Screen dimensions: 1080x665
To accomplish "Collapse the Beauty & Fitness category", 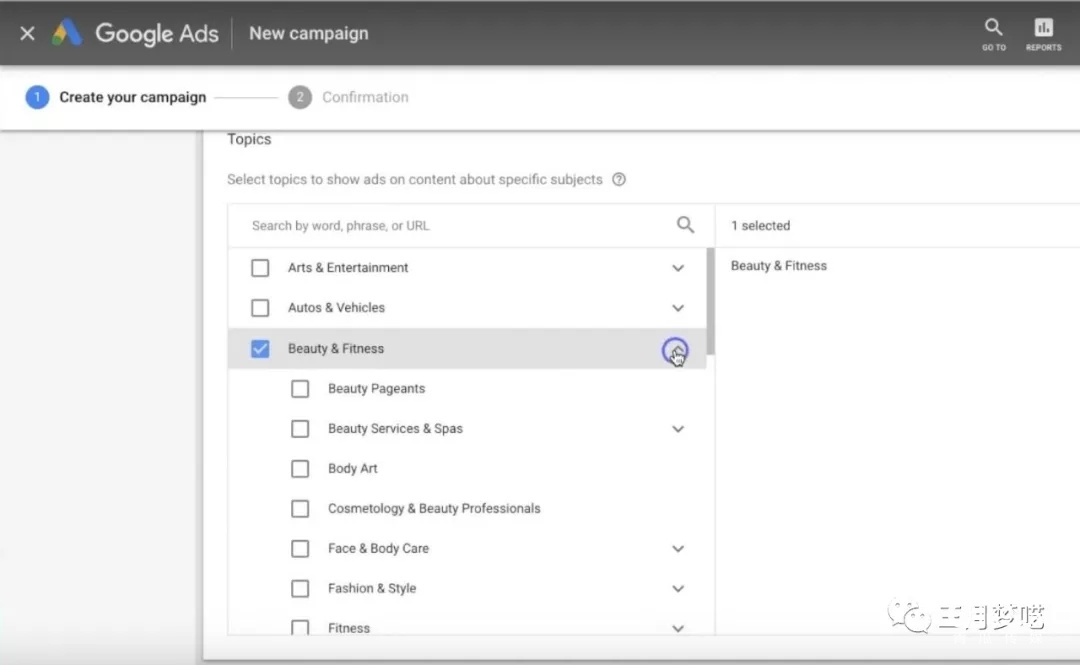I will click(676, 350).
